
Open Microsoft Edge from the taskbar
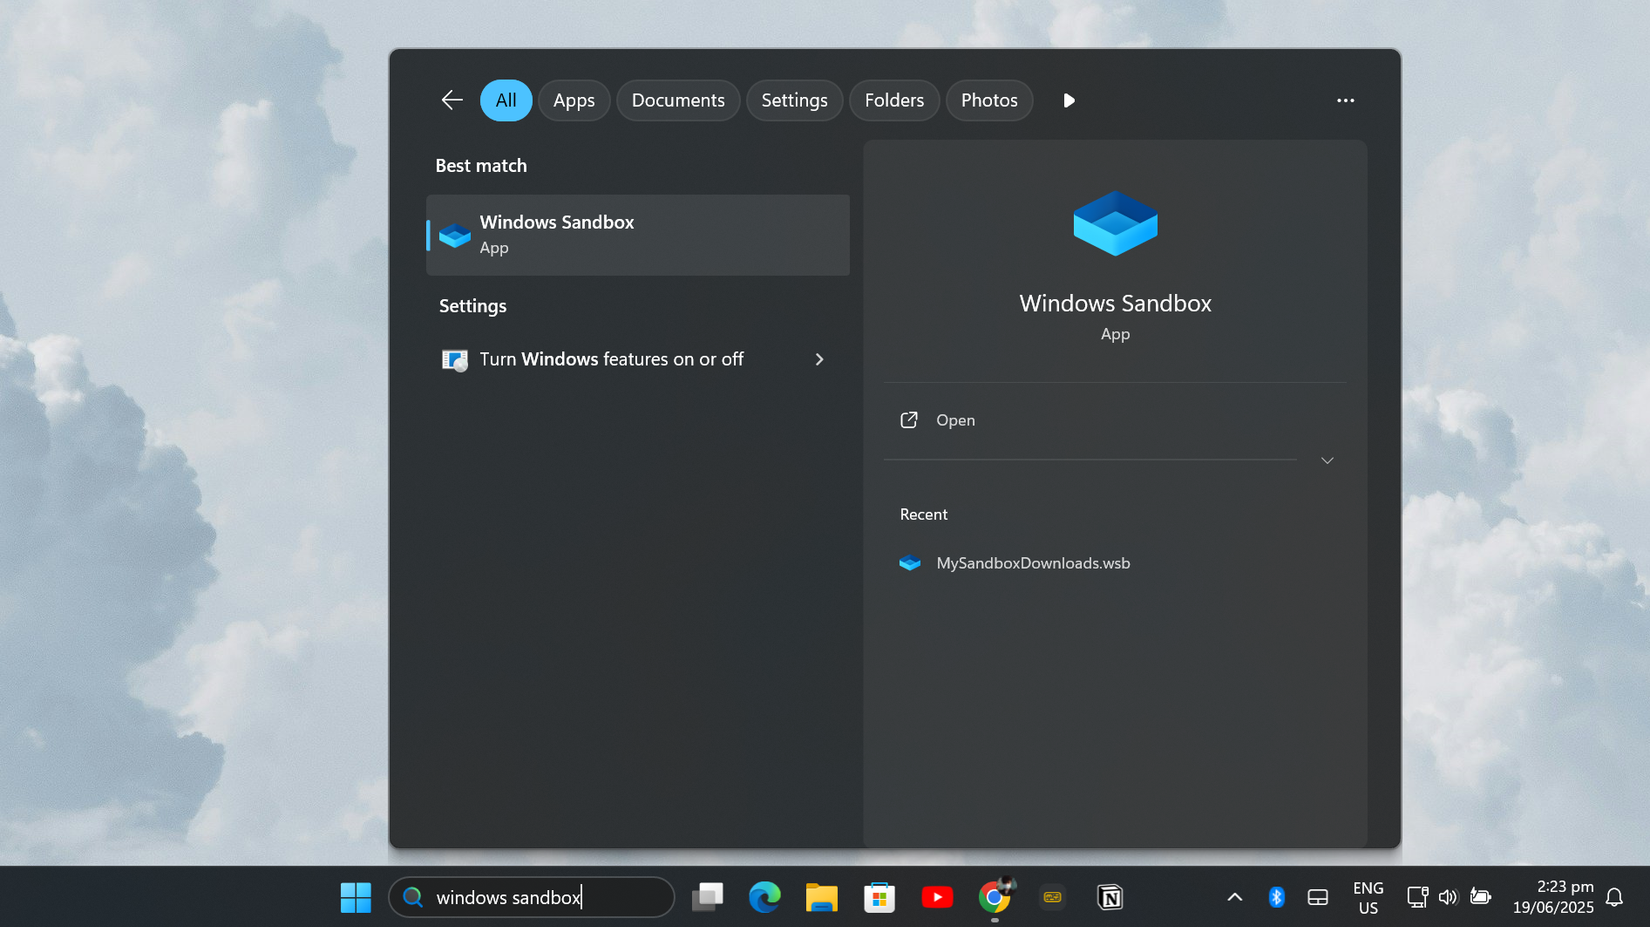(765, 897)
